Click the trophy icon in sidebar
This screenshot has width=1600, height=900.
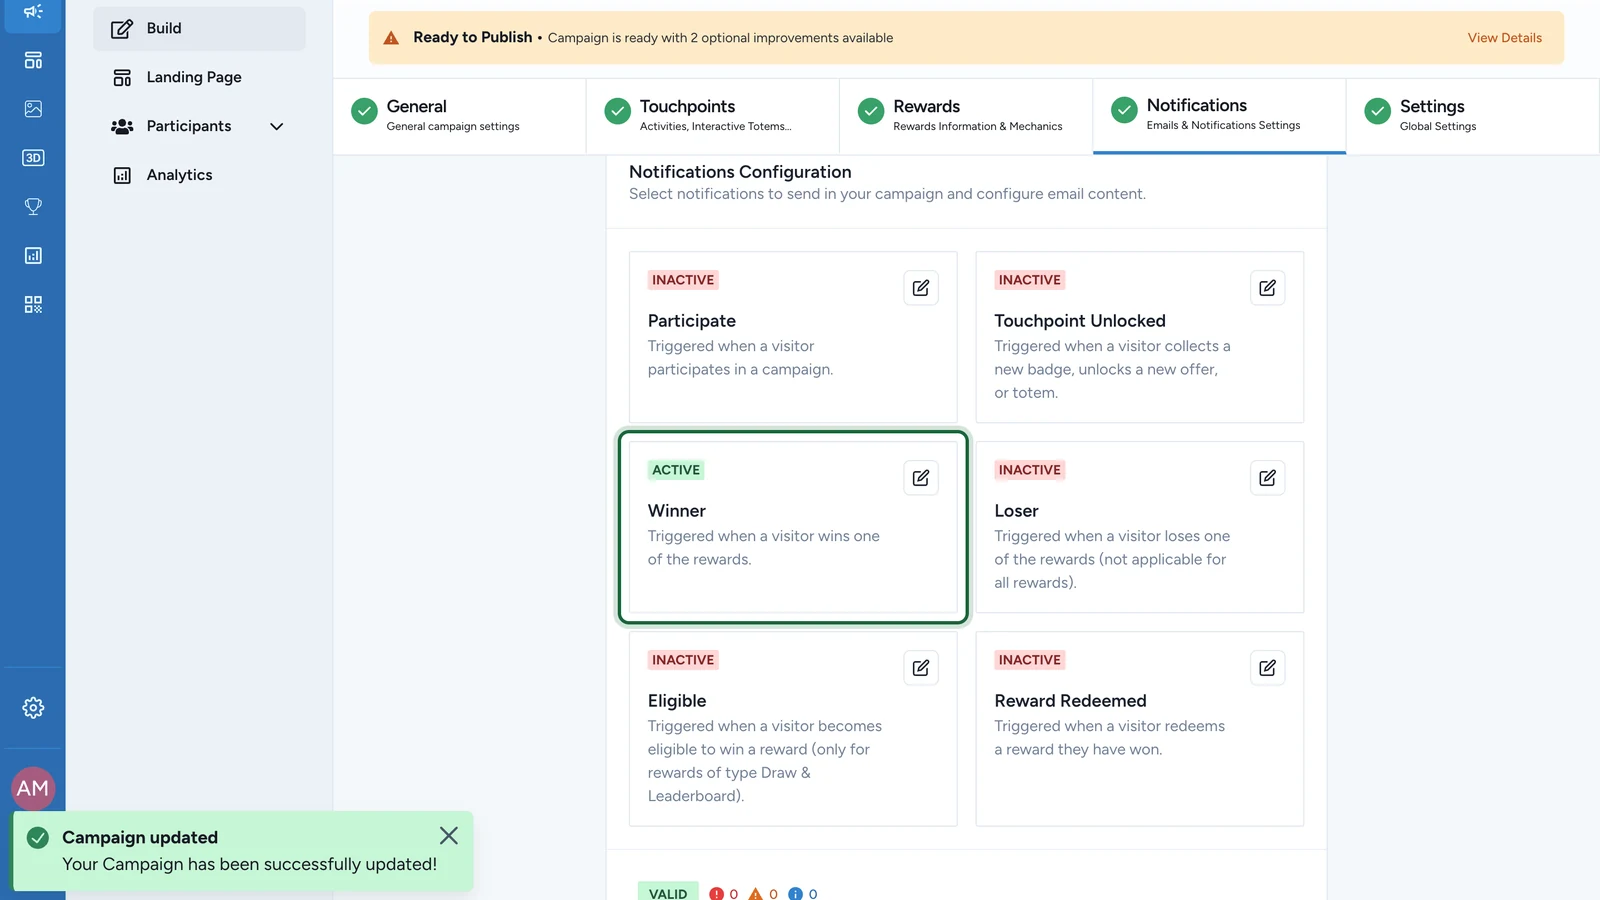click(33, 207)
